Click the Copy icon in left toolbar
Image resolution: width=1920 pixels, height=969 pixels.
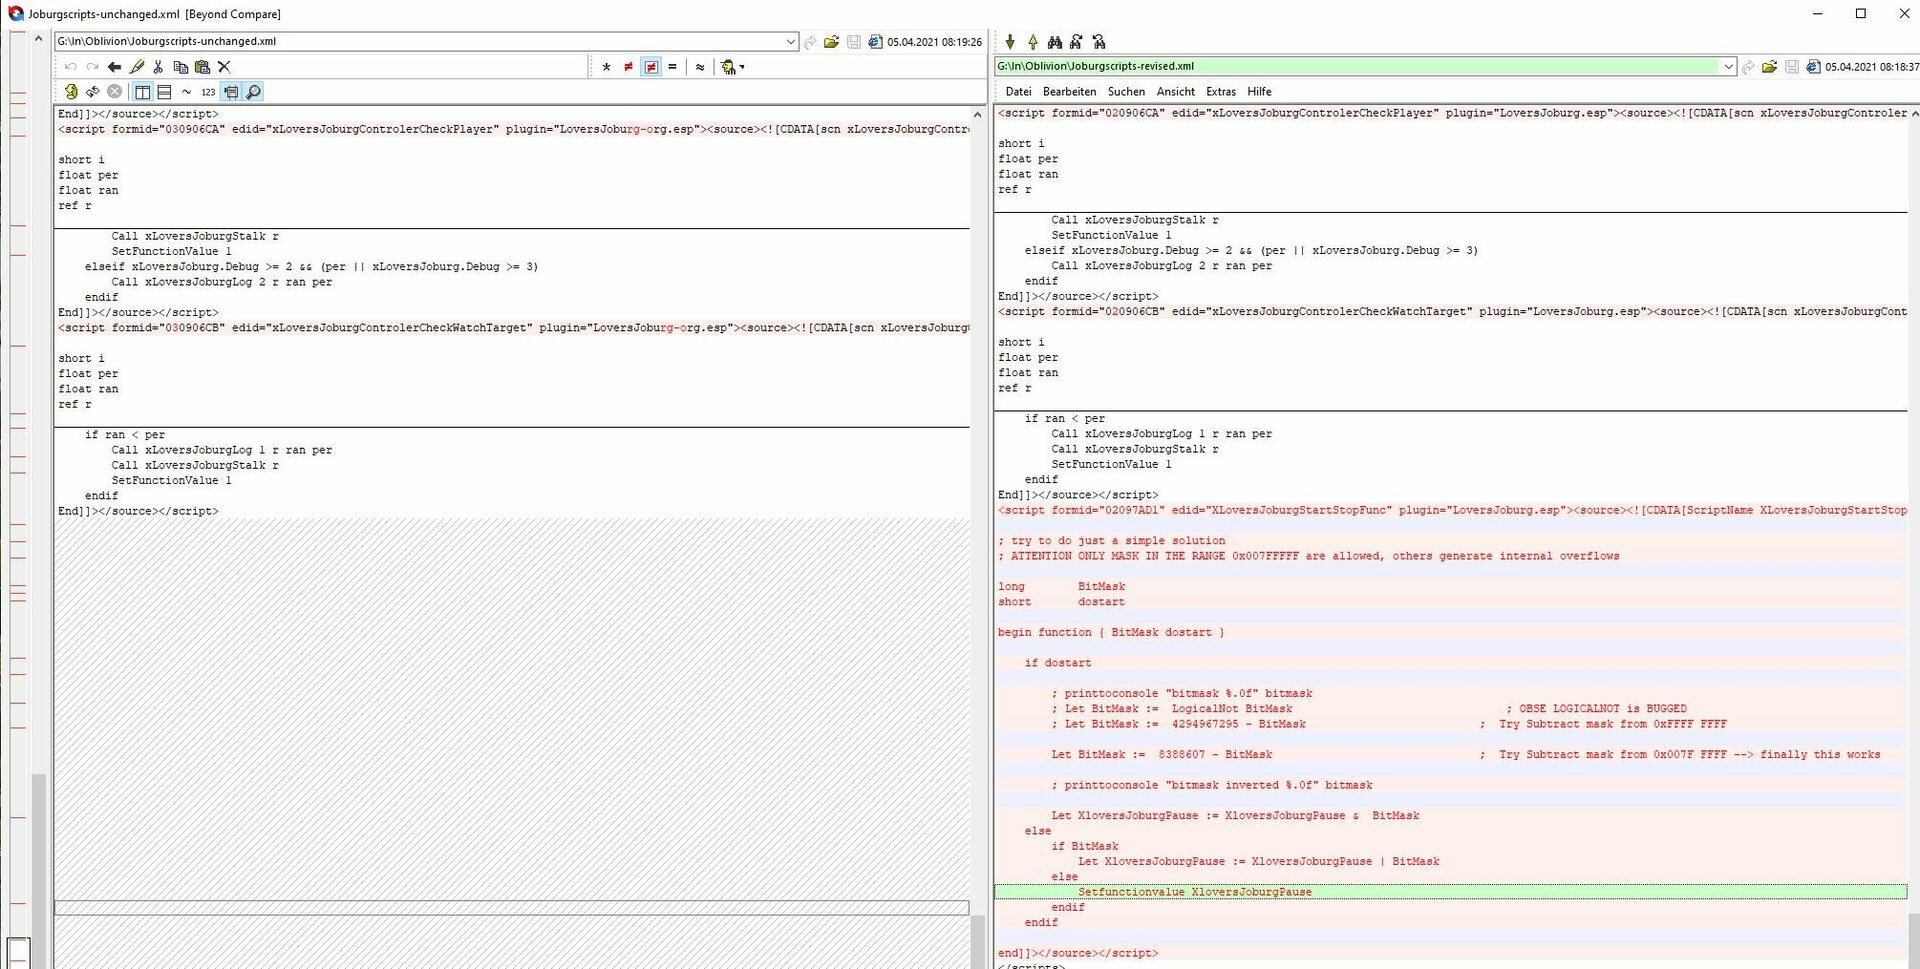pyautogui.click(x=180, y=67)
